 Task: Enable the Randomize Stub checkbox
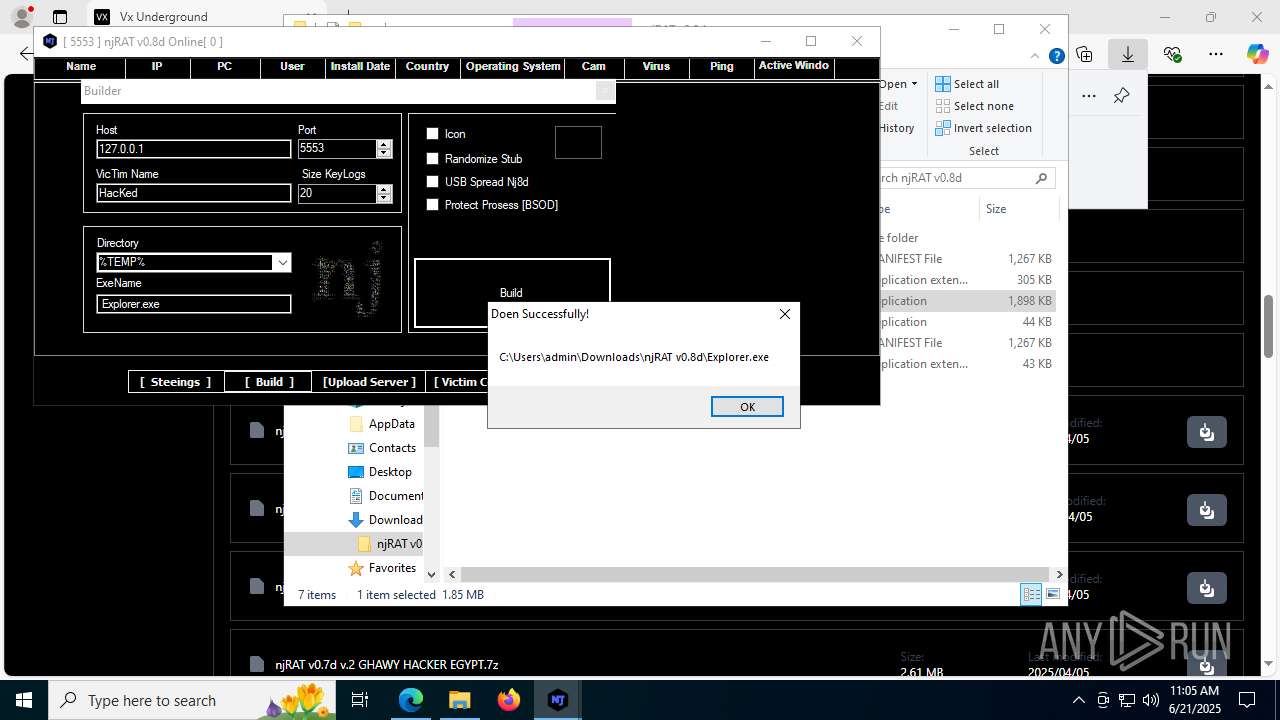433,159
